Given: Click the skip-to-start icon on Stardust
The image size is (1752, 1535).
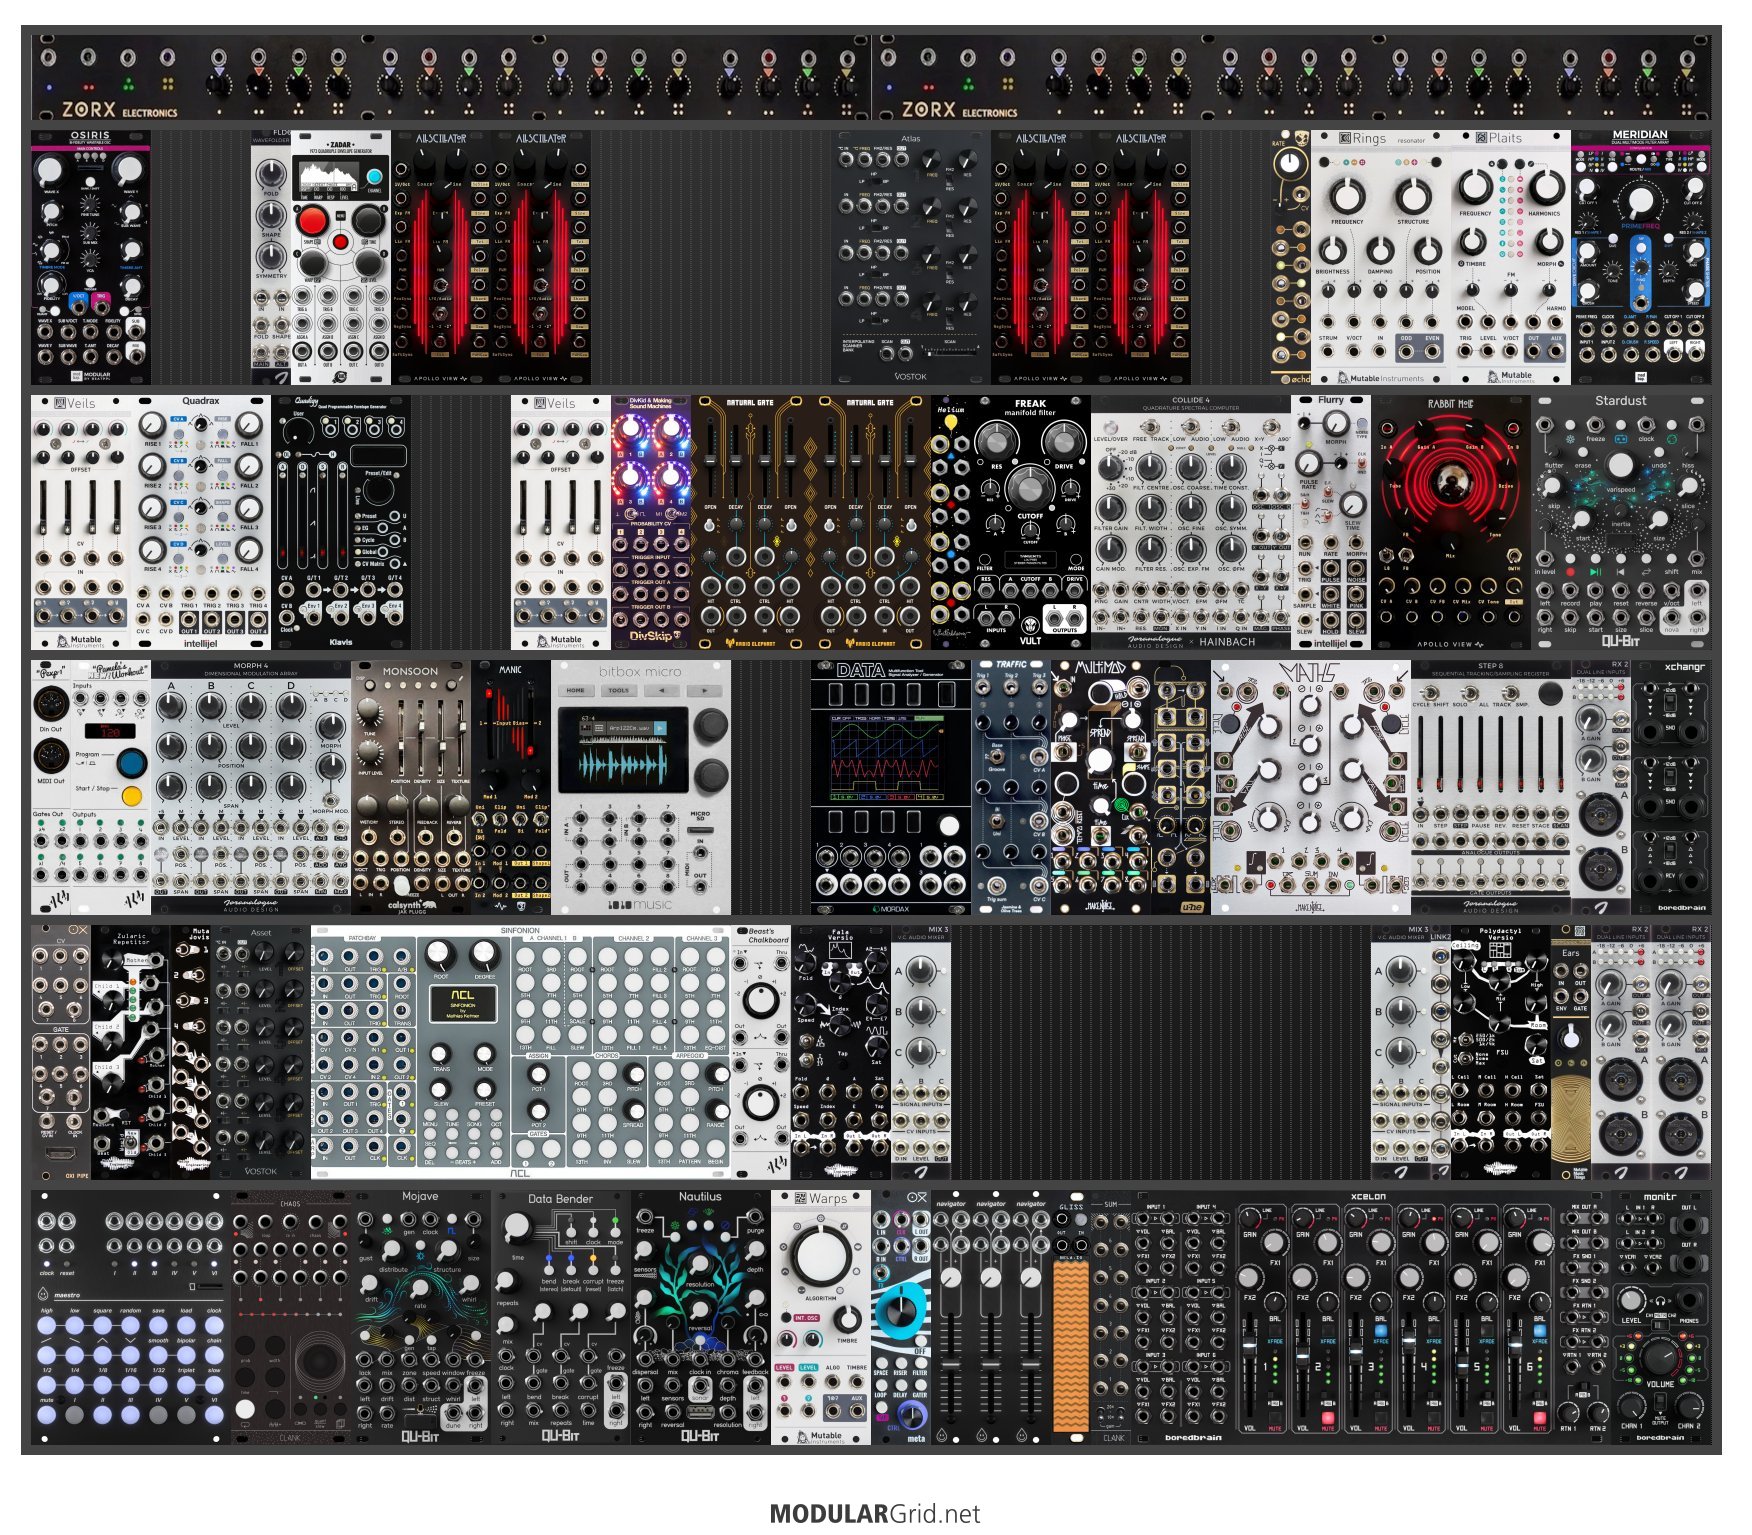Looking at the screenshot, I should pyautogui.click(x=1621, y=572).
